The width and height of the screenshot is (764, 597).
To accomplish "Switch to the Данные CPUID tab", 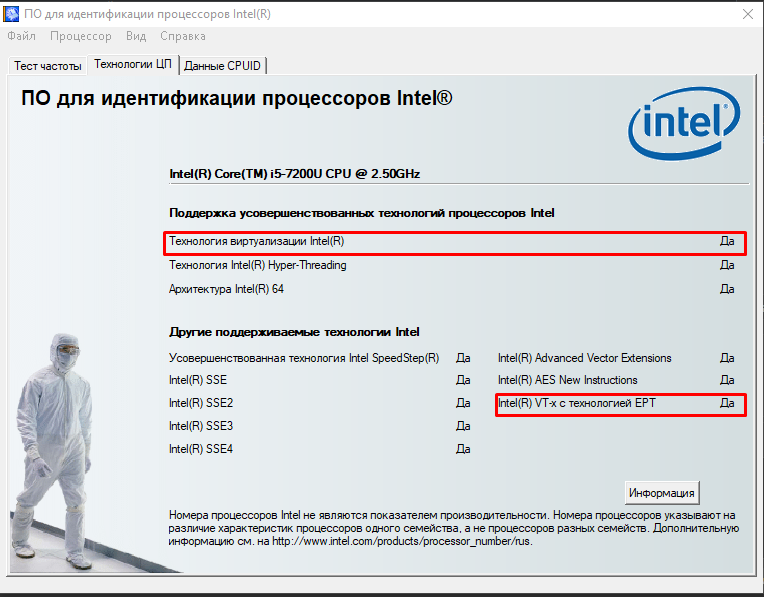I will pos(223,66).
